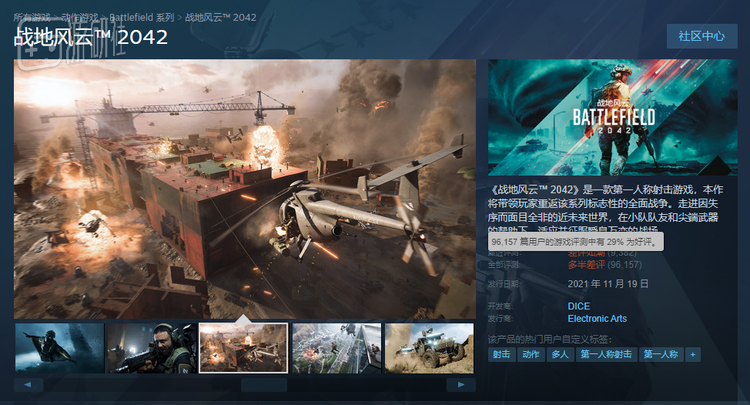Select the 第一人称 tag

point(661,354)
